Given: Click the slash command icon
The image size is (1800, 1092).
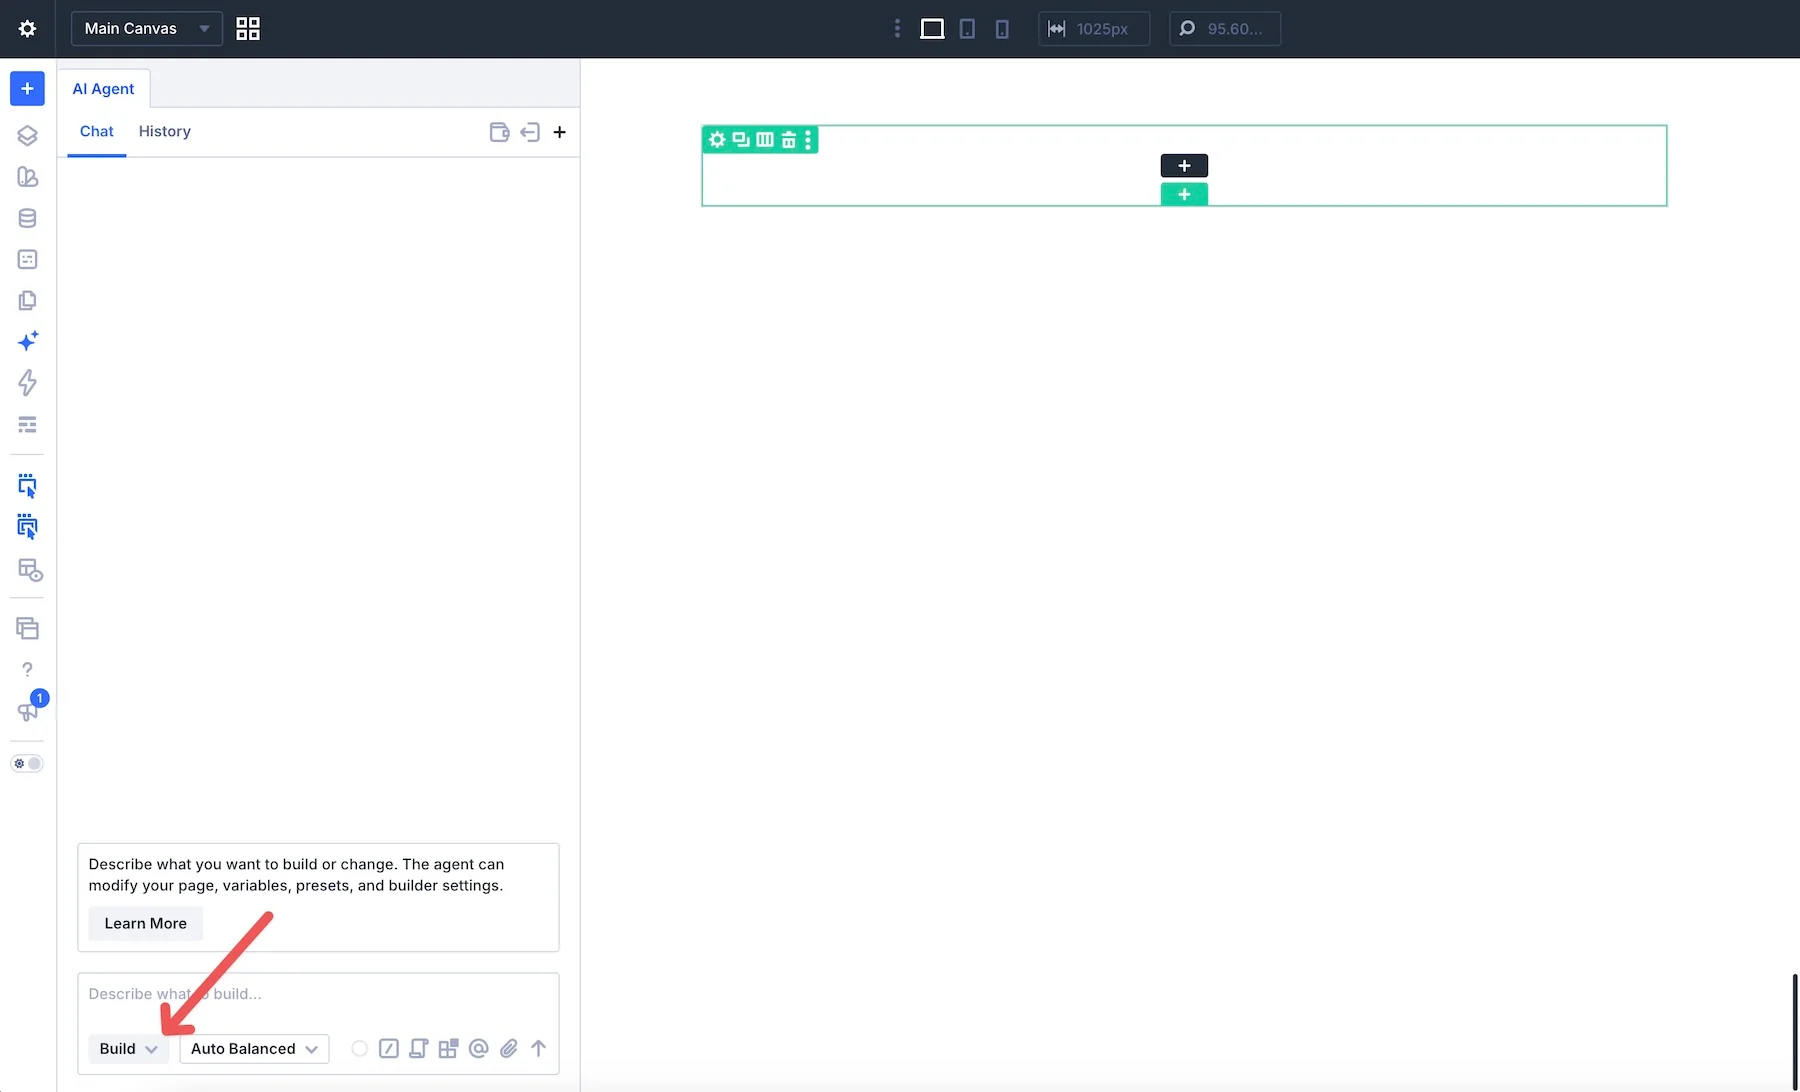Looking at the screenshot, I should [x=389, y=1048].
